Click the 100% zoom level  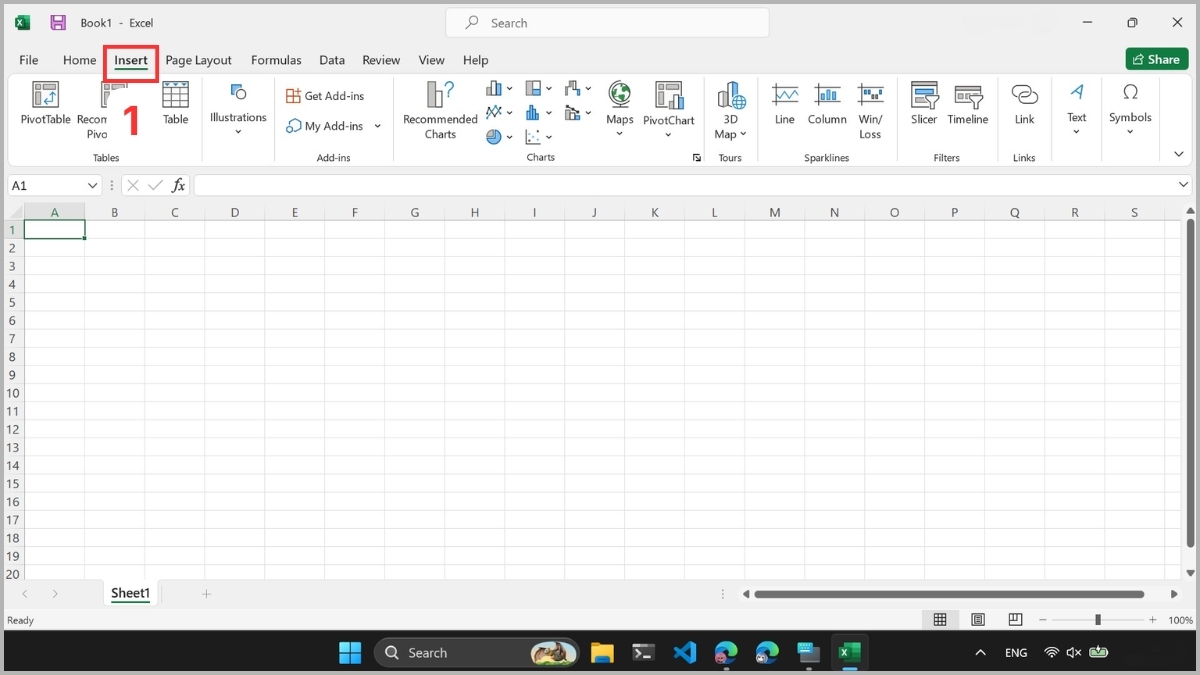[1180, 620]
